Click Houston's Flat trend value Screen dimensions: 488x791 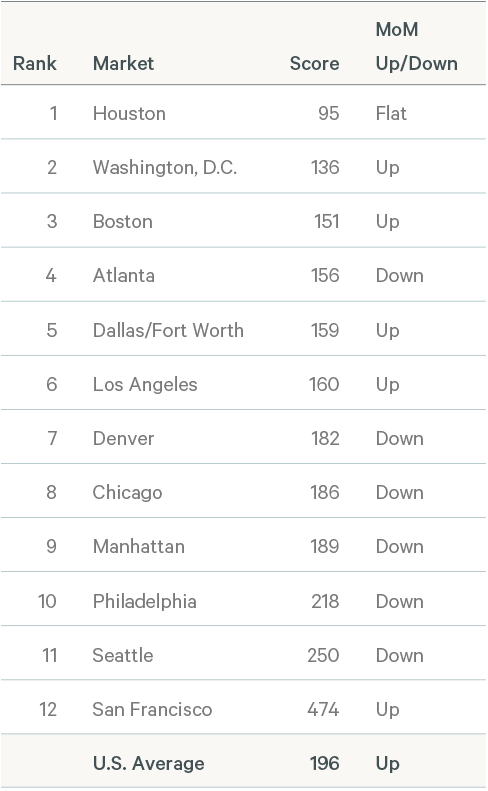pyautogui.click(x=391, y=114)
